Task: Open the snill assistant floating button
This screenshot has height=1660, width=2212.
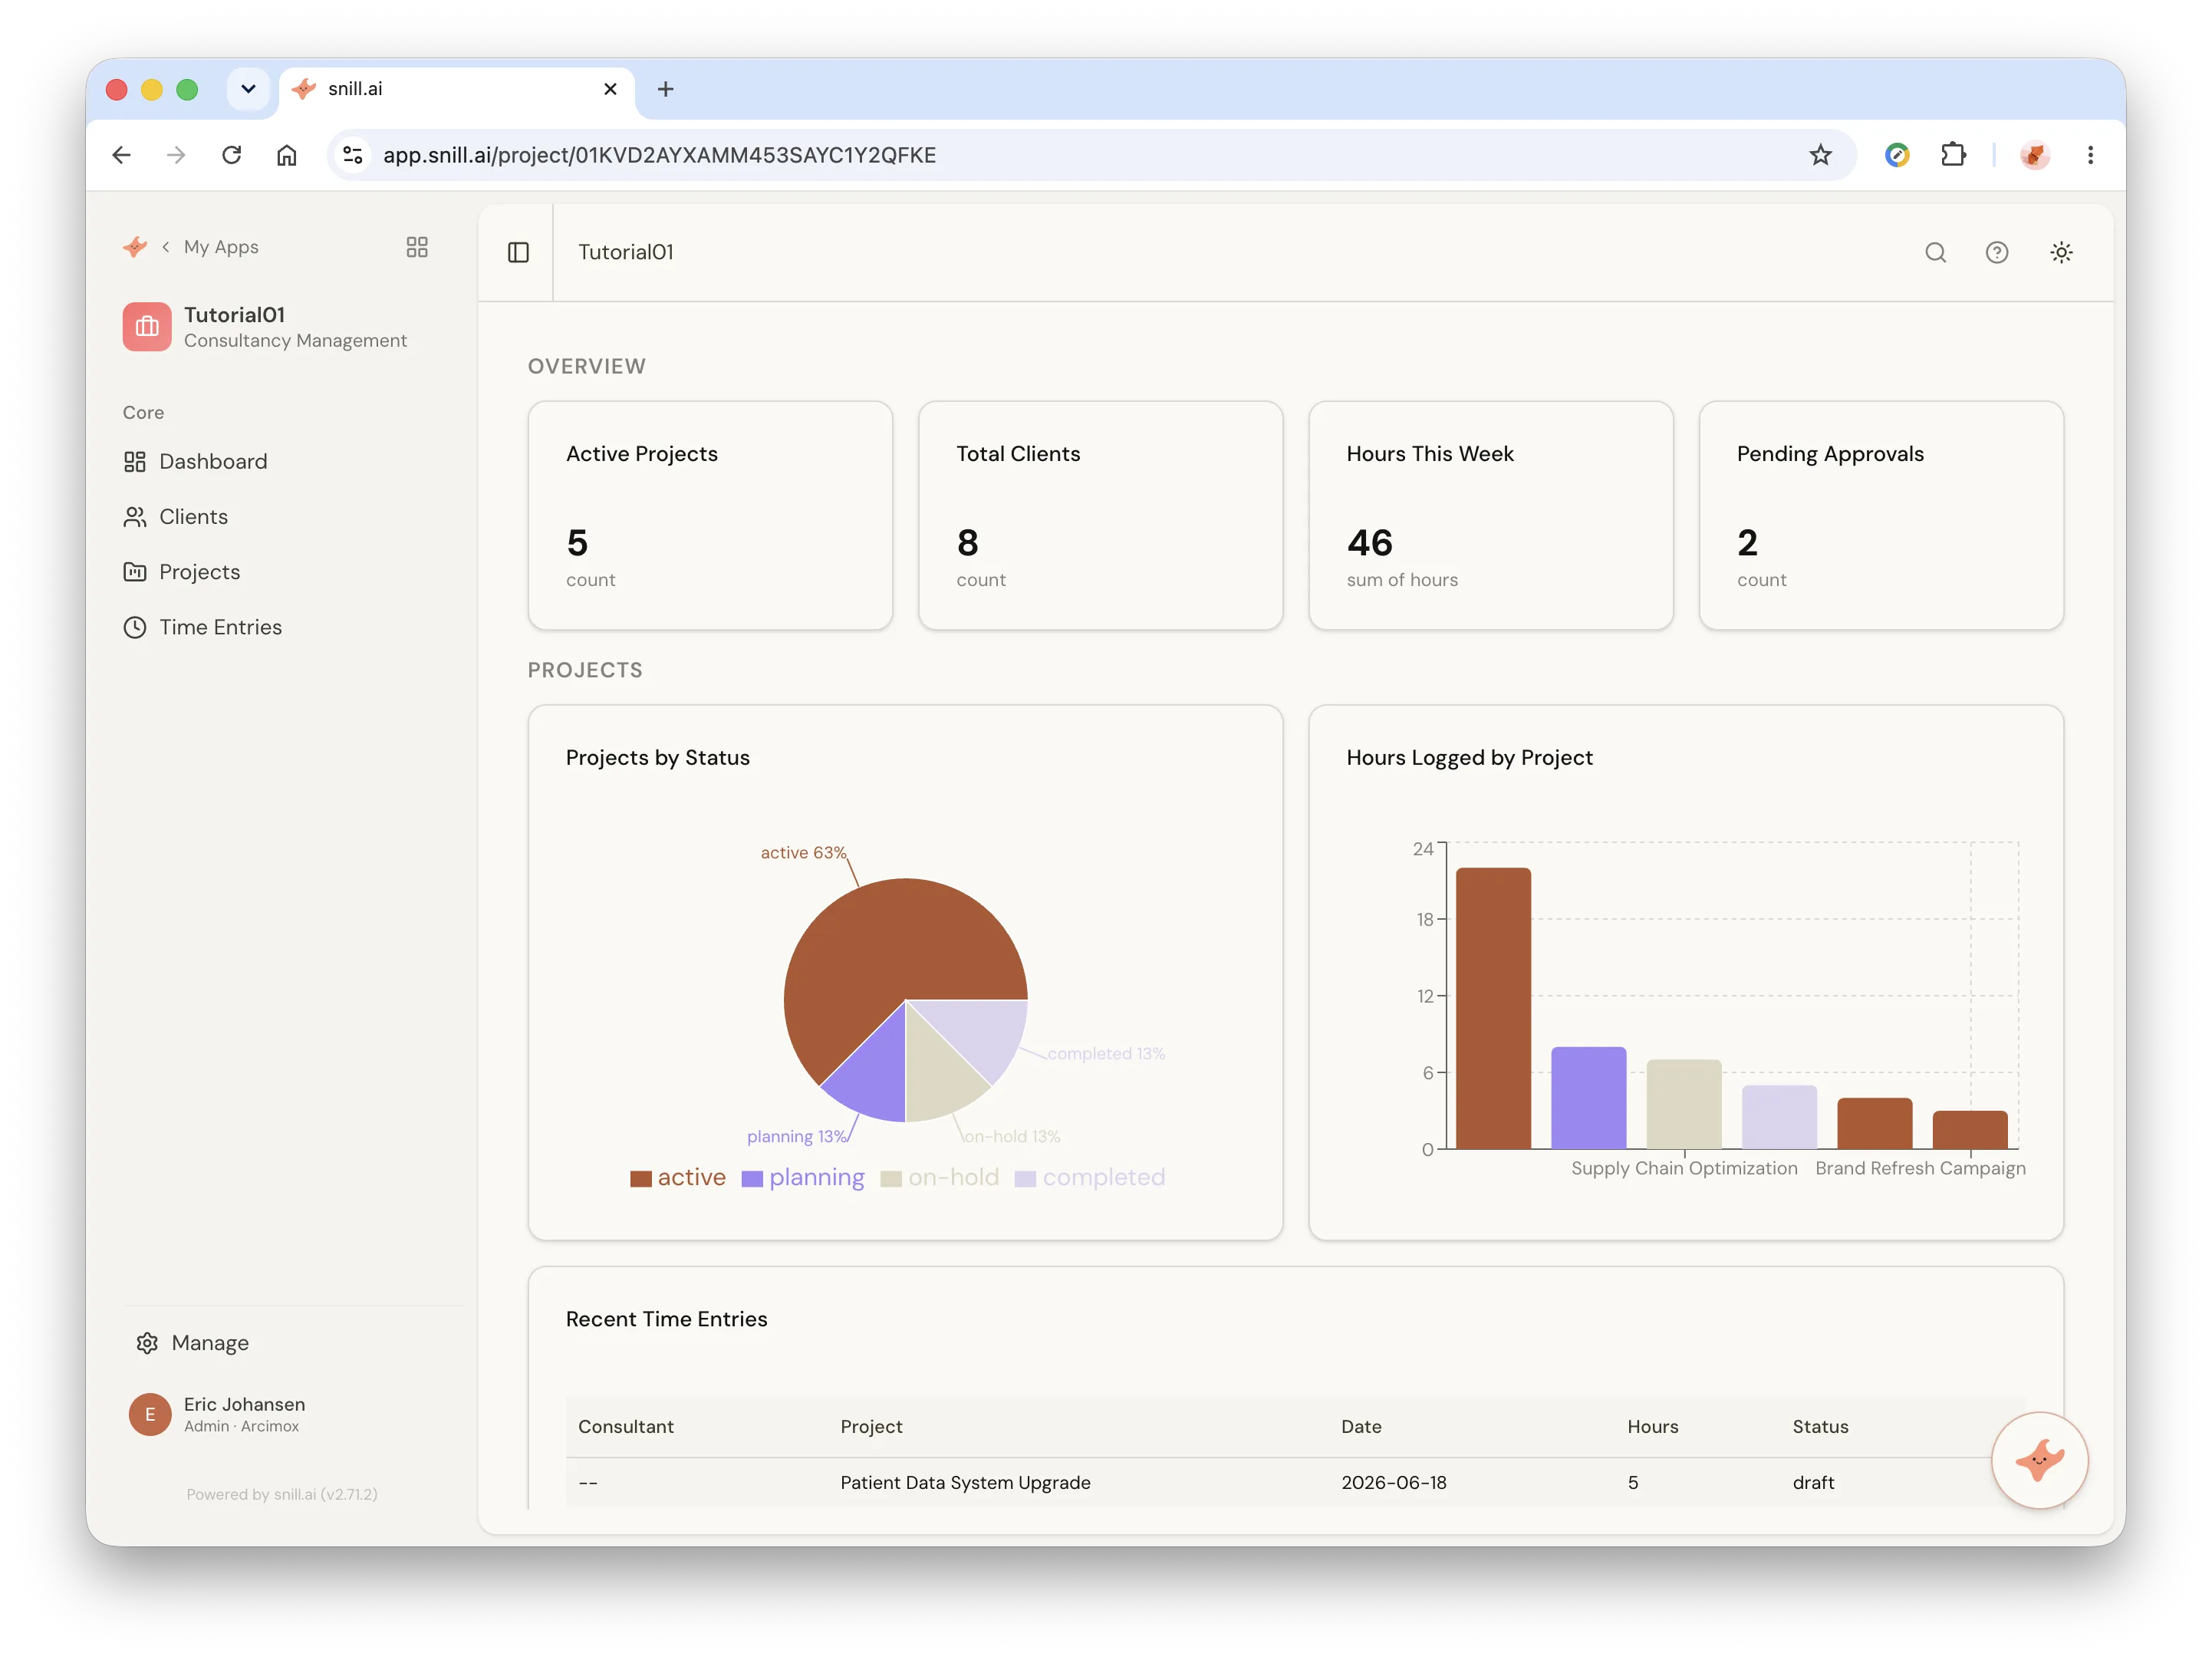Action: [x=2039, y=1460]
